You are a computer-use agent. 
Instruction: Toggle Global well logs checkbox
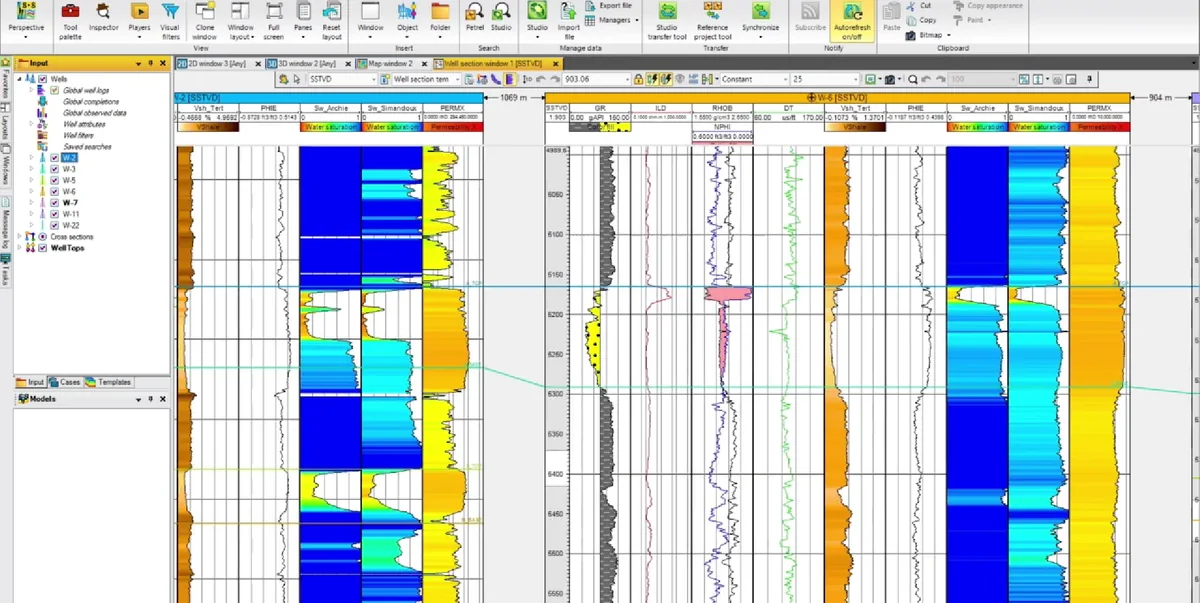click(55, 90)
